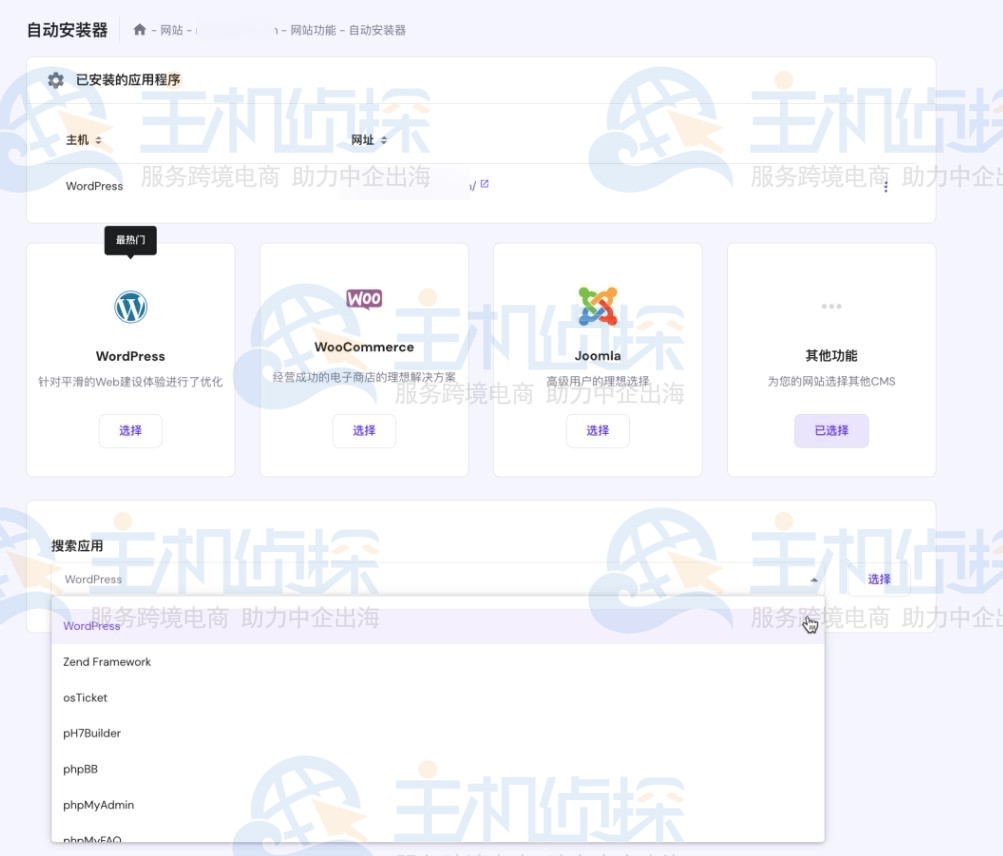Sort by 主机 column arrows
The width and height of the screenshot is (1003, 856).
point(99,140)
